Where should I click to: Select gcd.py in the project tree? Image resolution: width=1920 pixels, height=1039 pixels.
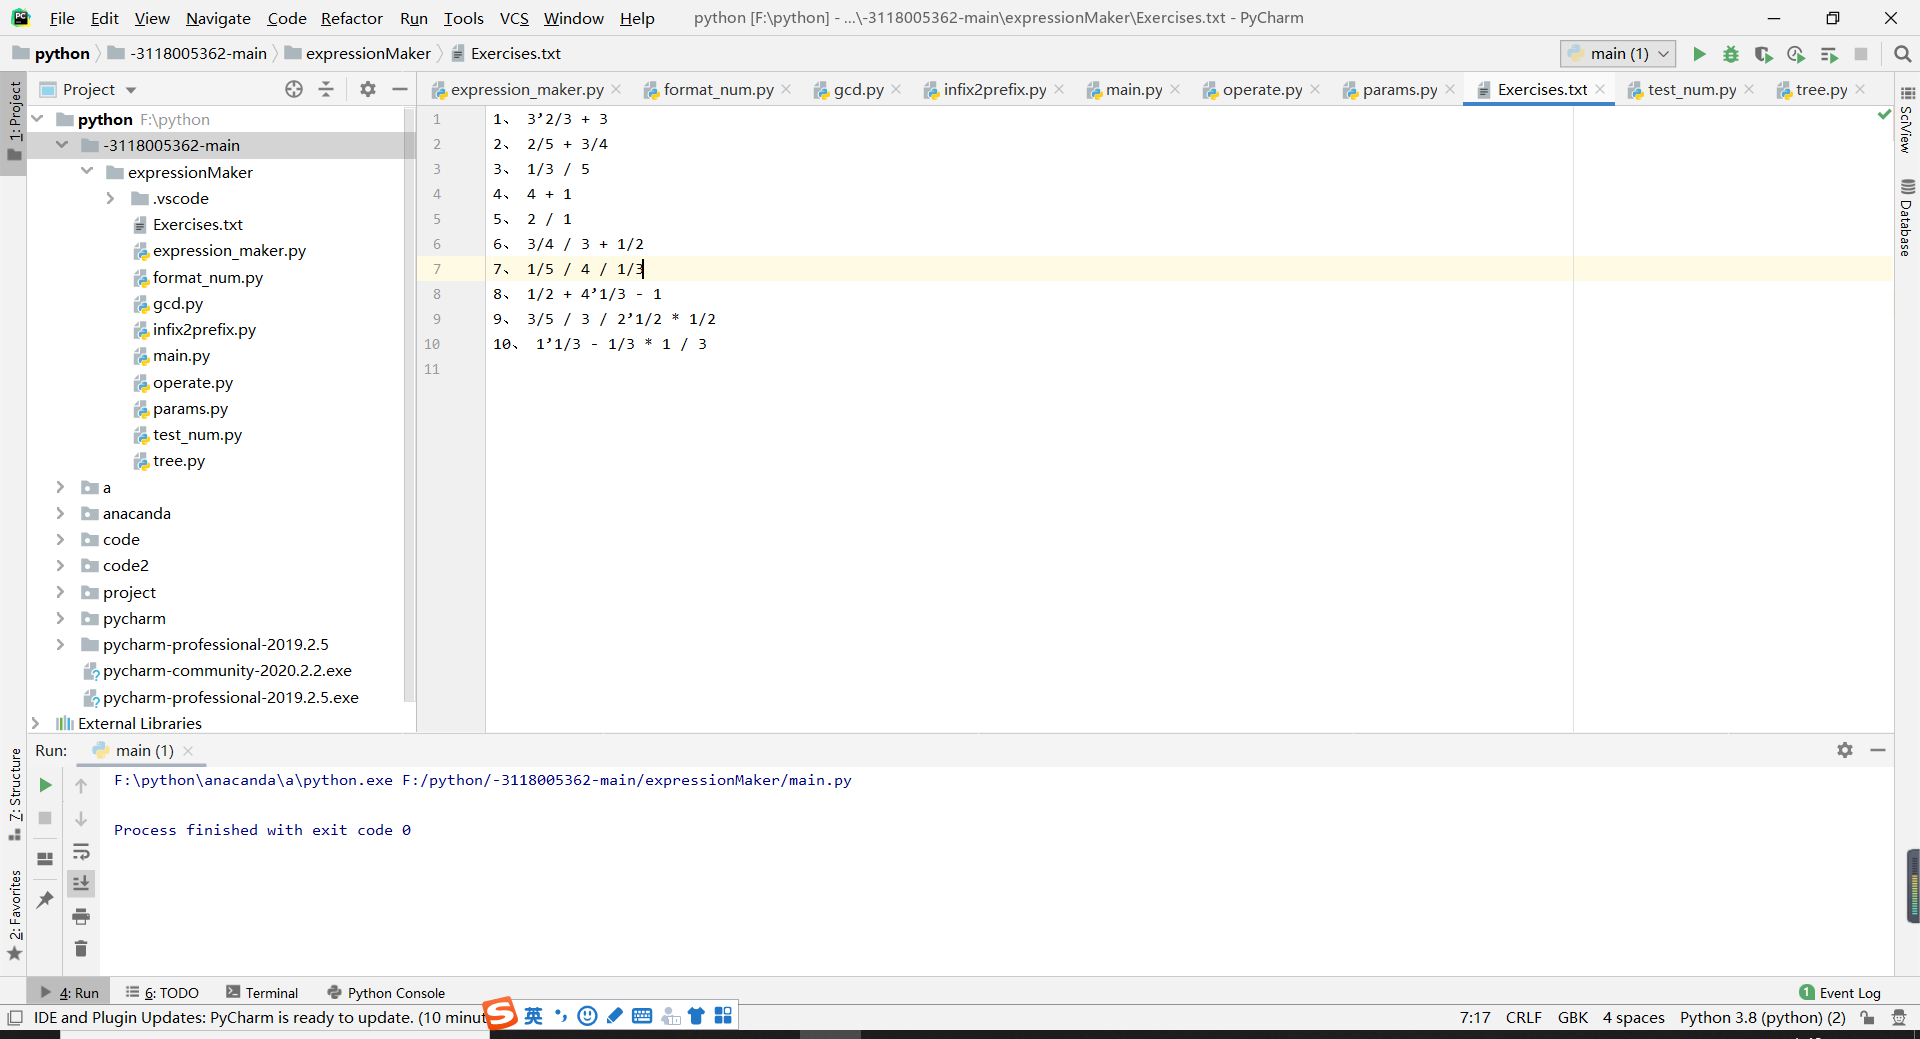178,303
